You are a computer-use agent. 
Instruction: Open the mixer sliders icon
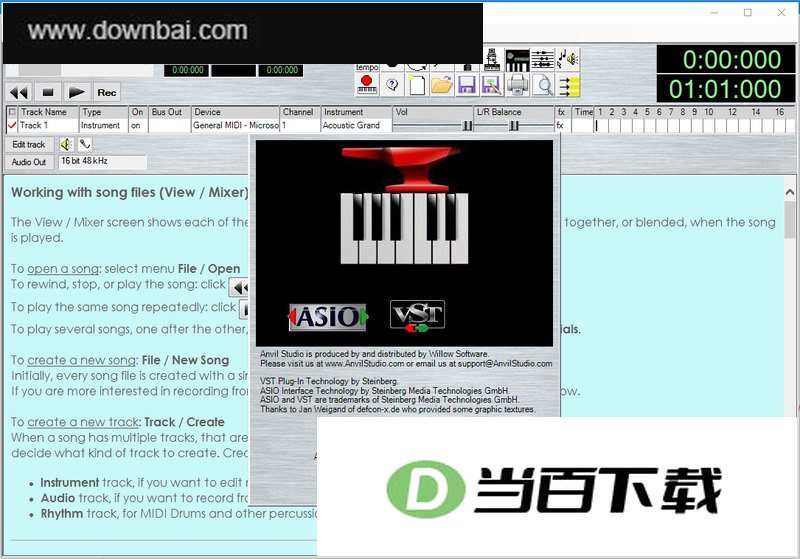coord(542,60)
